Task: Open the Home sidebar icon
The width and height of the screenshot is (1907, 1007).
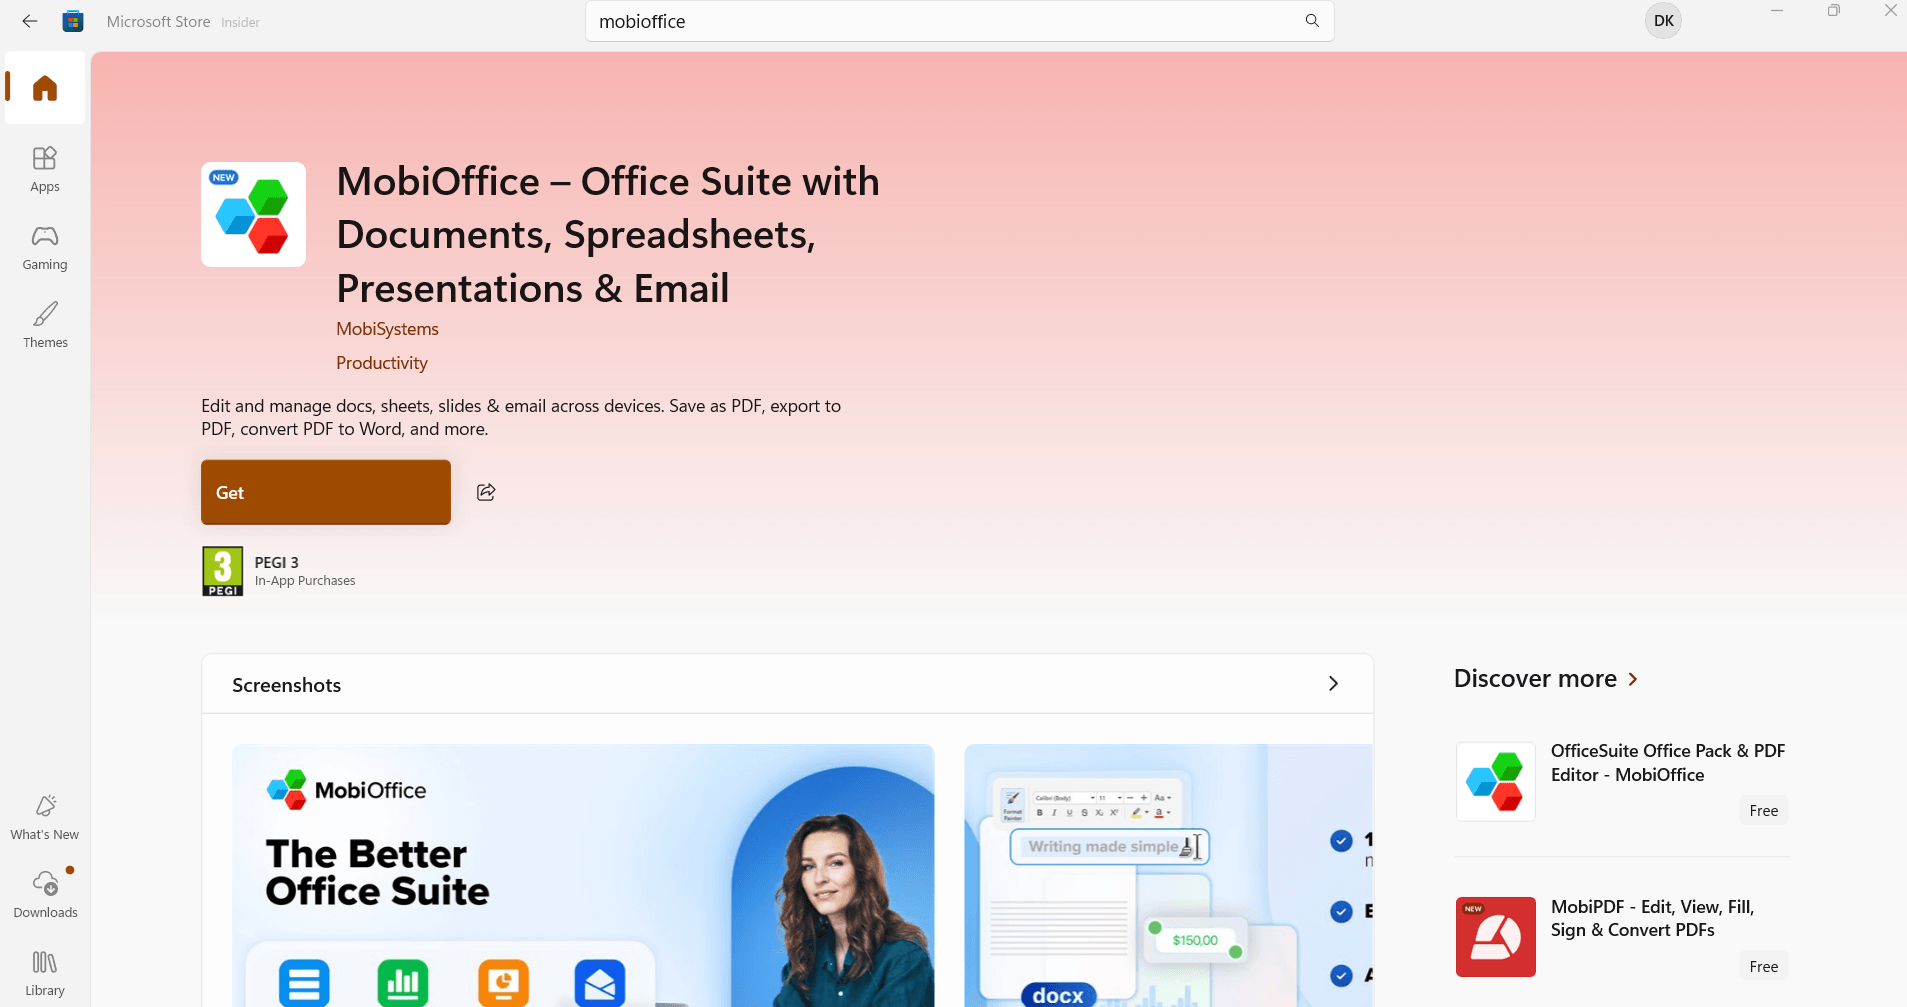Action: (45, 88)
